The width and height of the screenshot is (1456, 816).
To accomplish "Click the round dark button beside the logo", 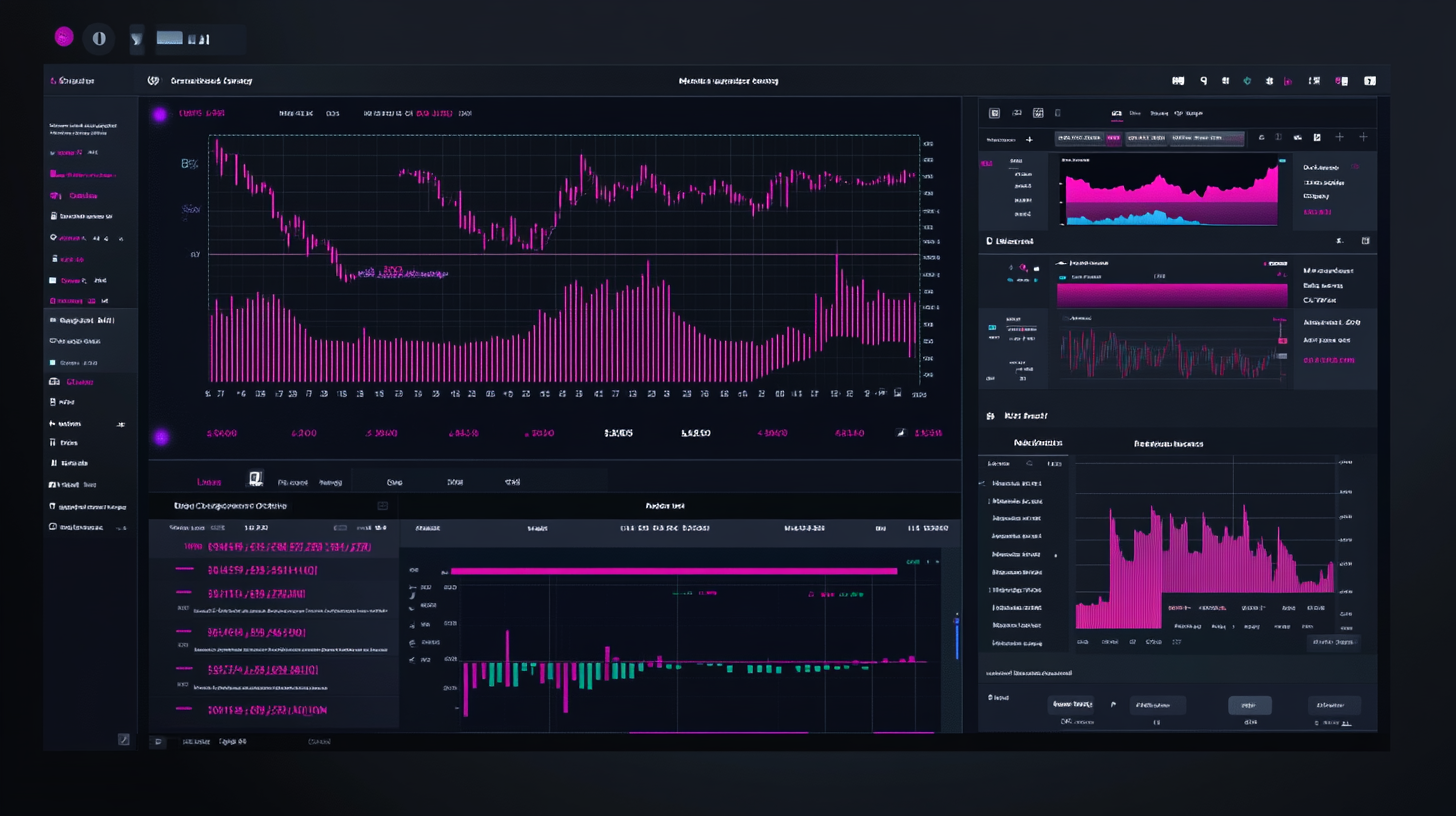I will [98, 38].
